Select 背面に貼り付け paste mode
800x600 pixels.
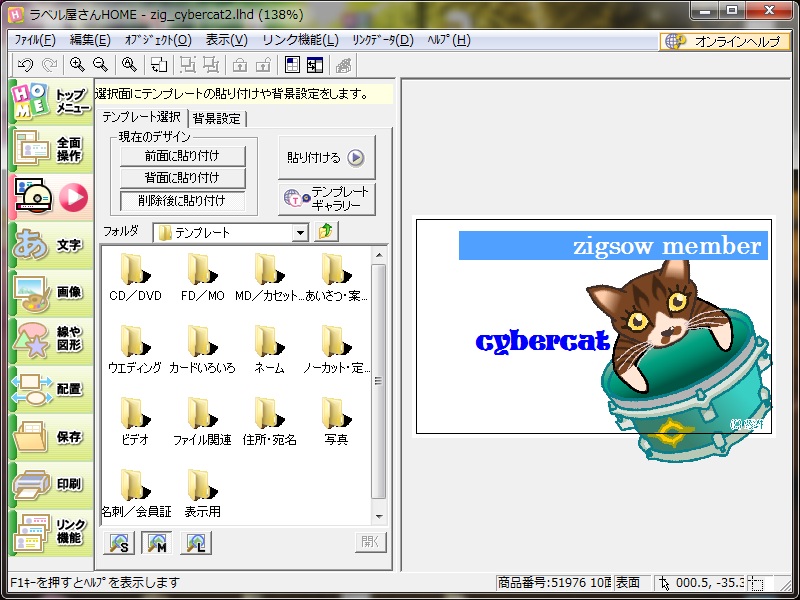click(182, 179)
